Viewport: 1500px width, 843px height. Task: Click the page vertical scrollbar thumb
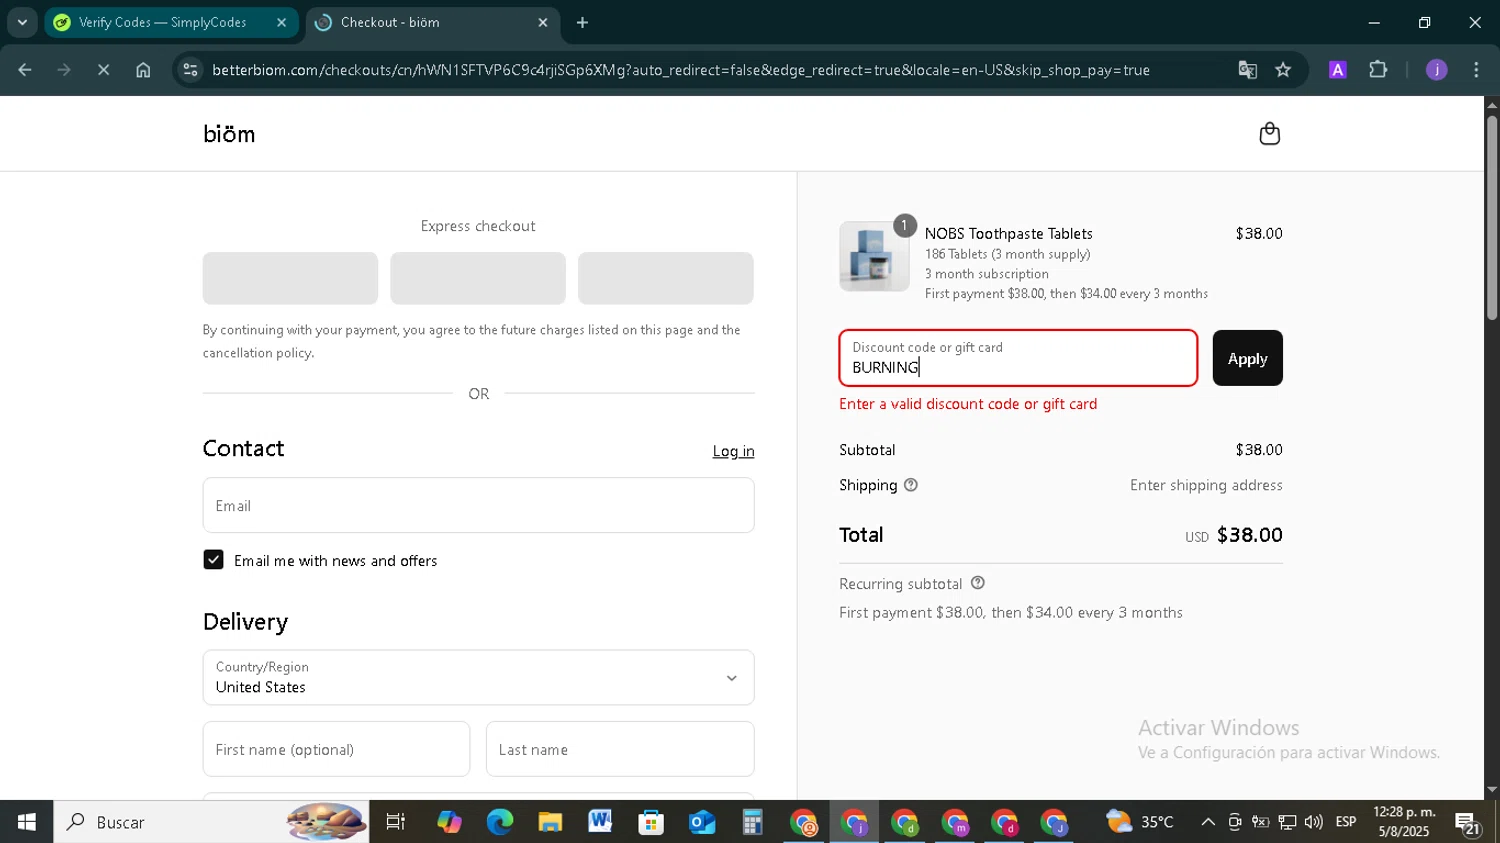pos(1492,218)
